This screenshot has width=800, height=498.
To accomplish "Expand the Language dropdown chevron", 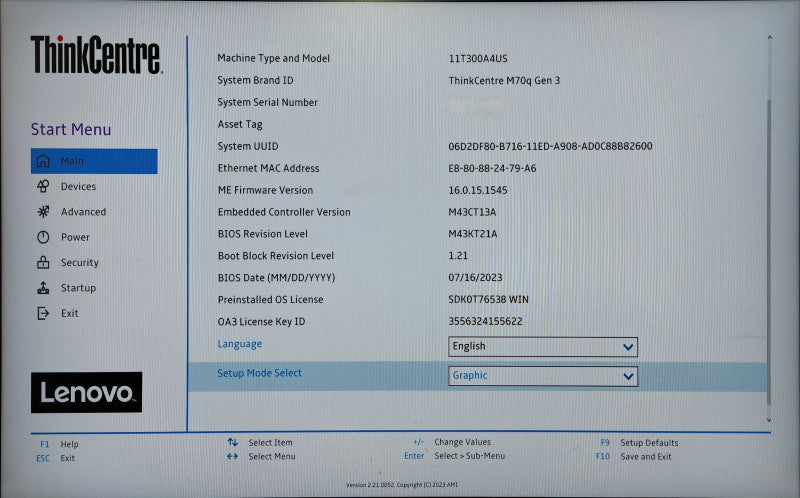I will click(x=628, y=347).
